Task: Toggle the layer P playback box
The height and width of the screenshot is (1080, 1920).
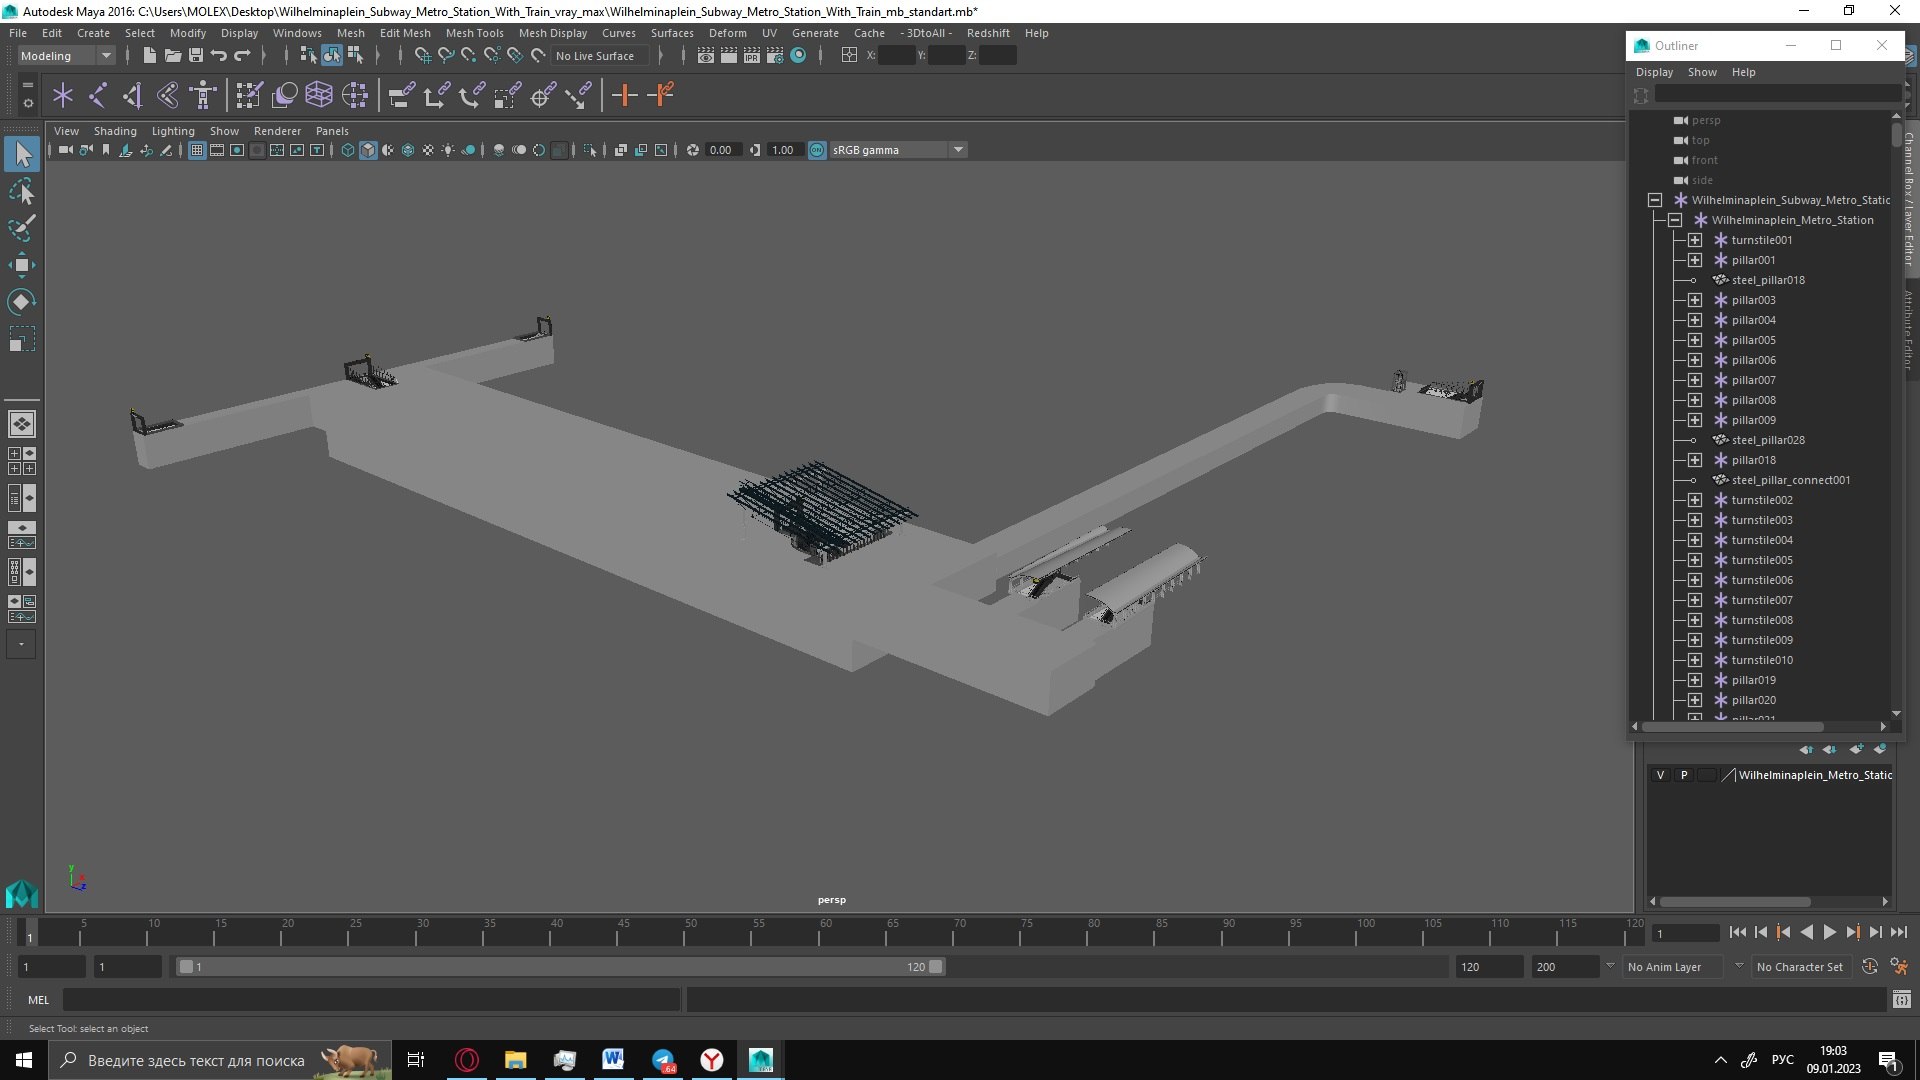Action: [x=1684, y=775]
